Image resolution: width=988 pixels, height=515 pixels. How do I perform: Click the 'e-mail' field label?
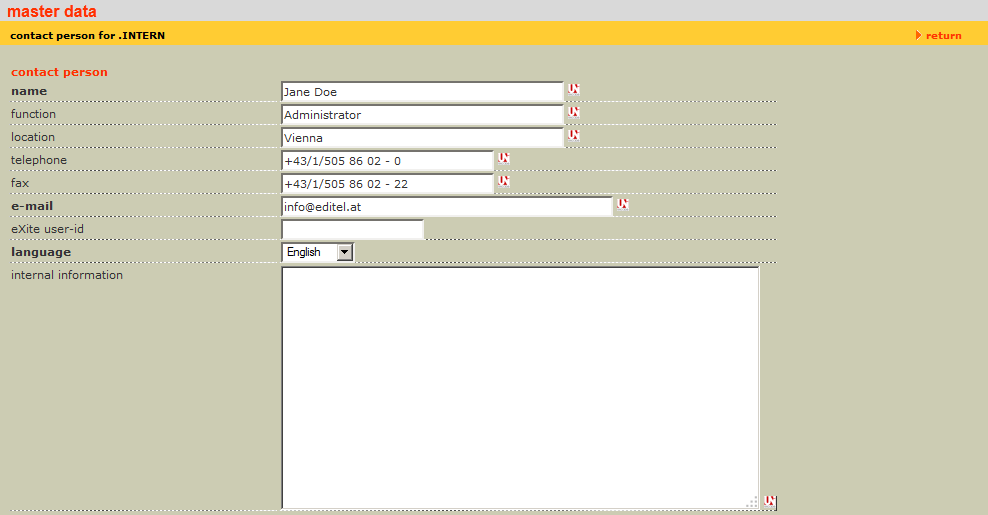pos(32,206)
